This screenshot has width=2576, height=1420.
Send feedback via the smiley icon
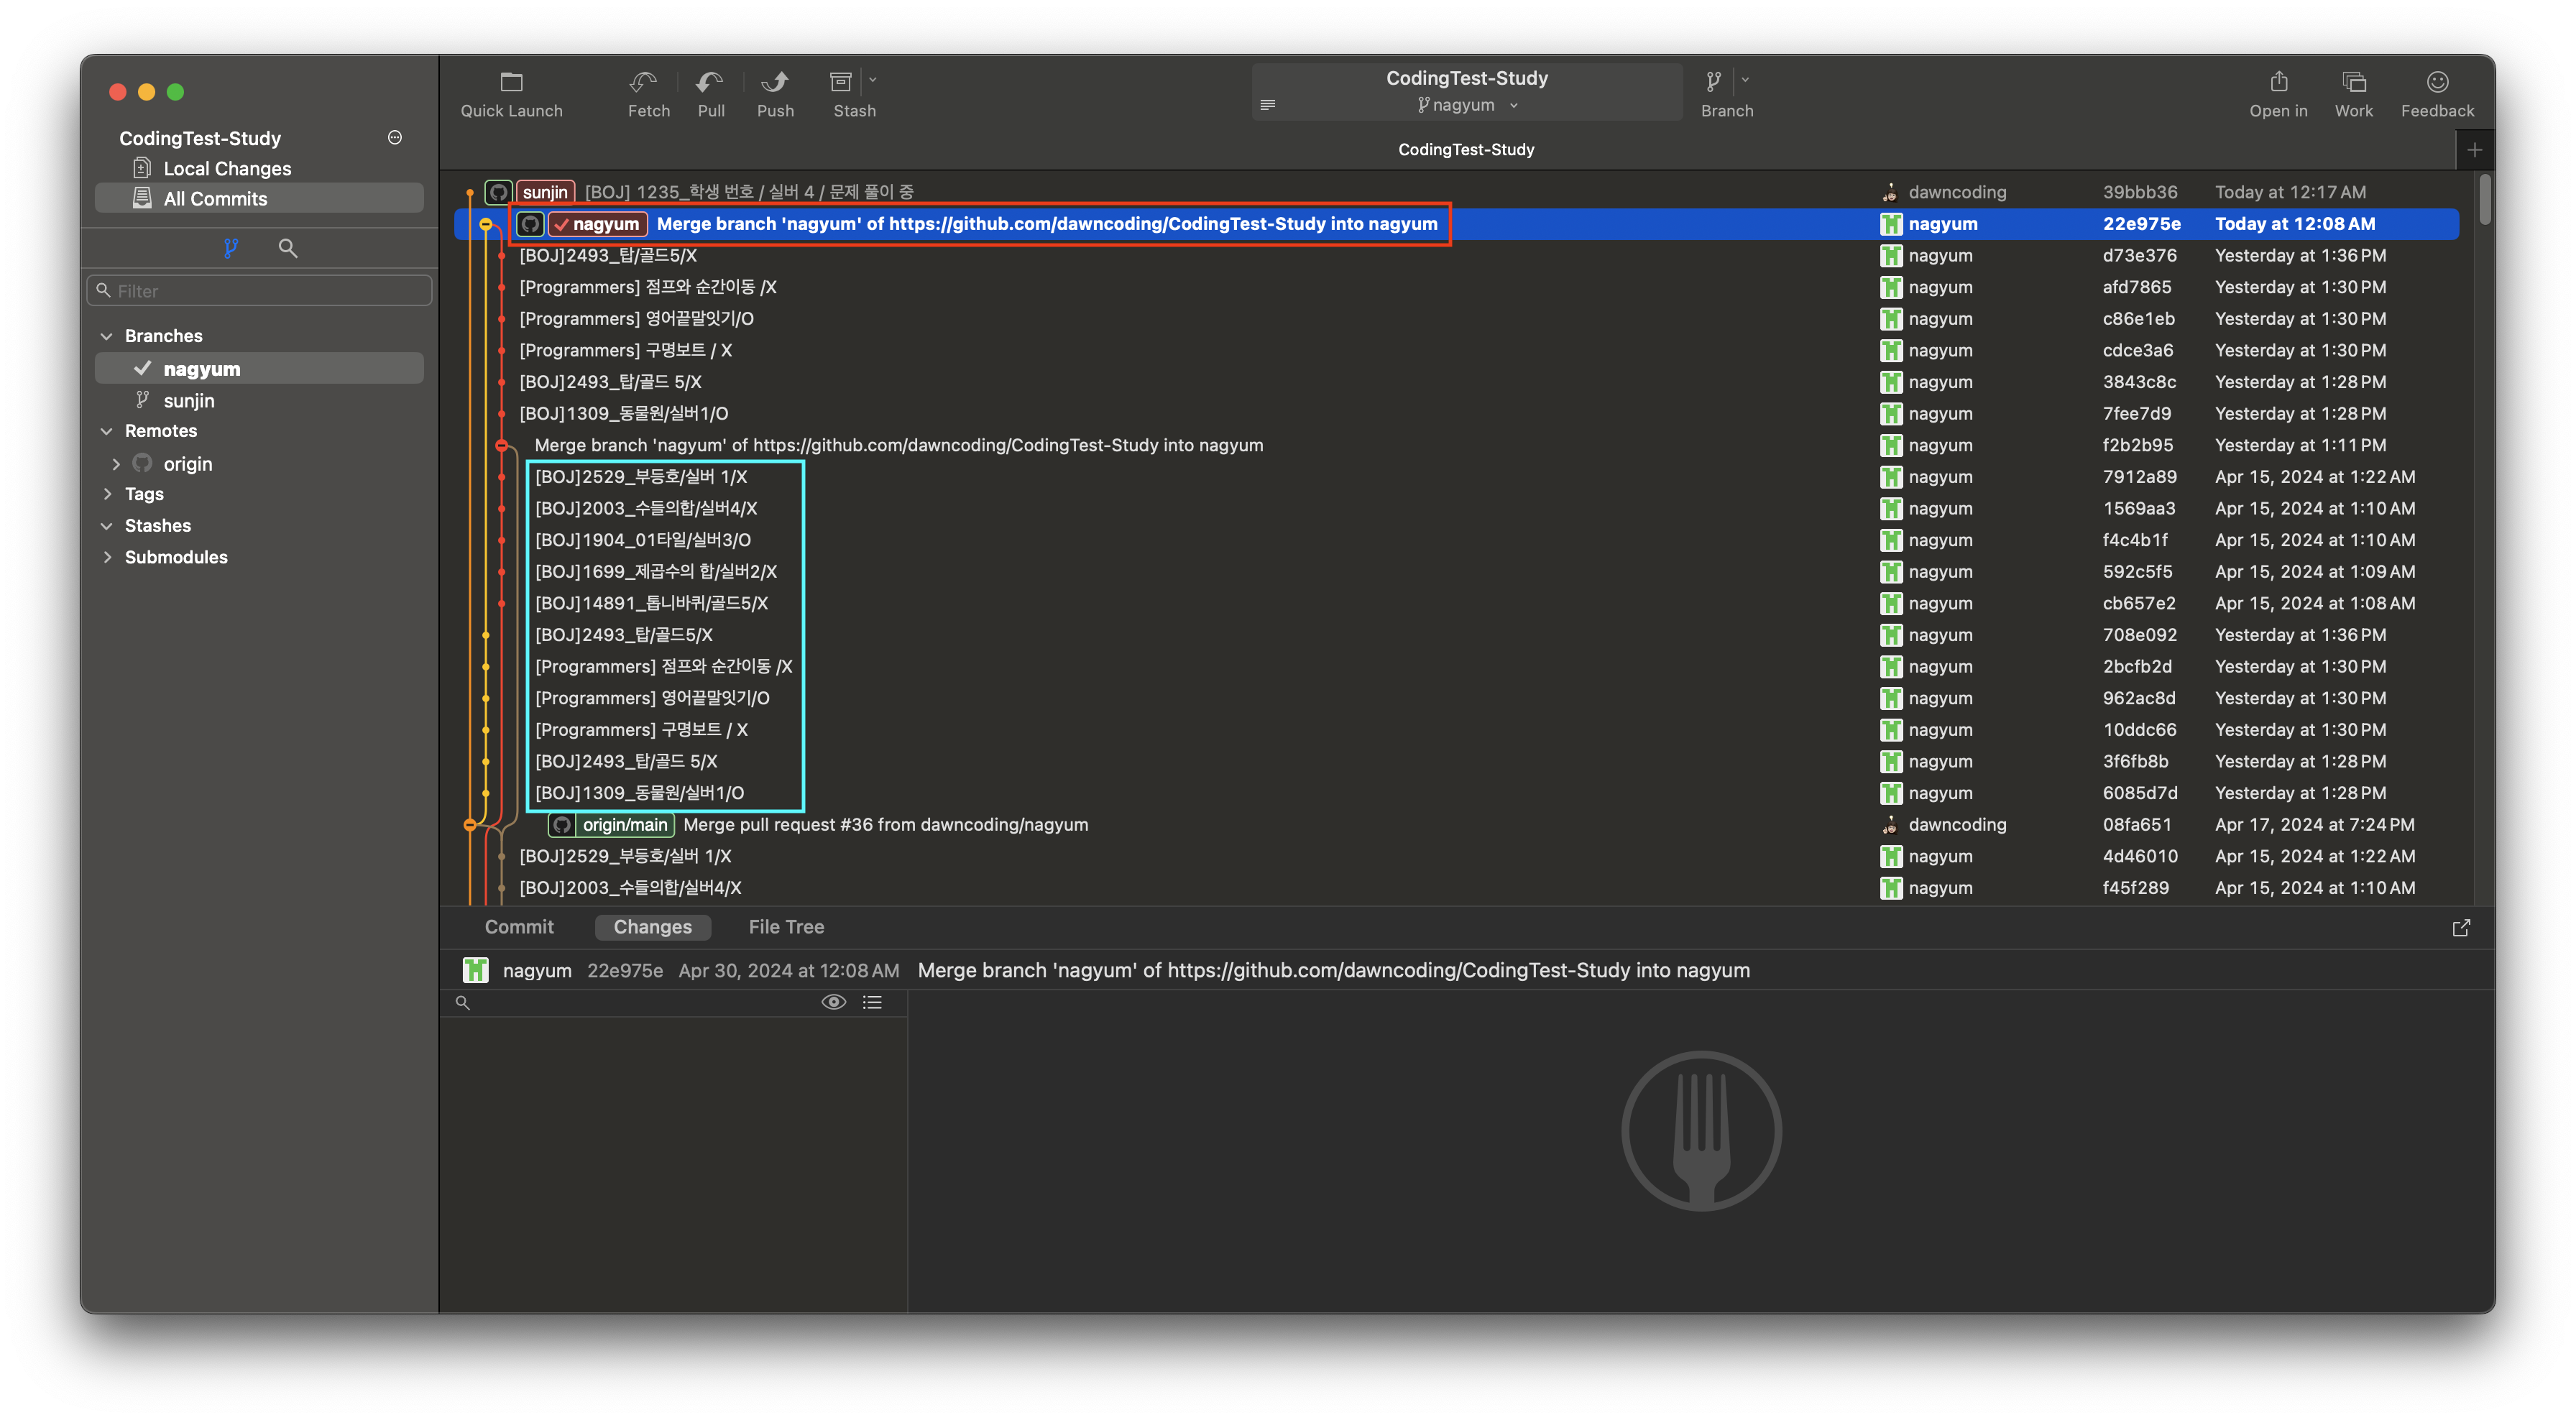2438,82
